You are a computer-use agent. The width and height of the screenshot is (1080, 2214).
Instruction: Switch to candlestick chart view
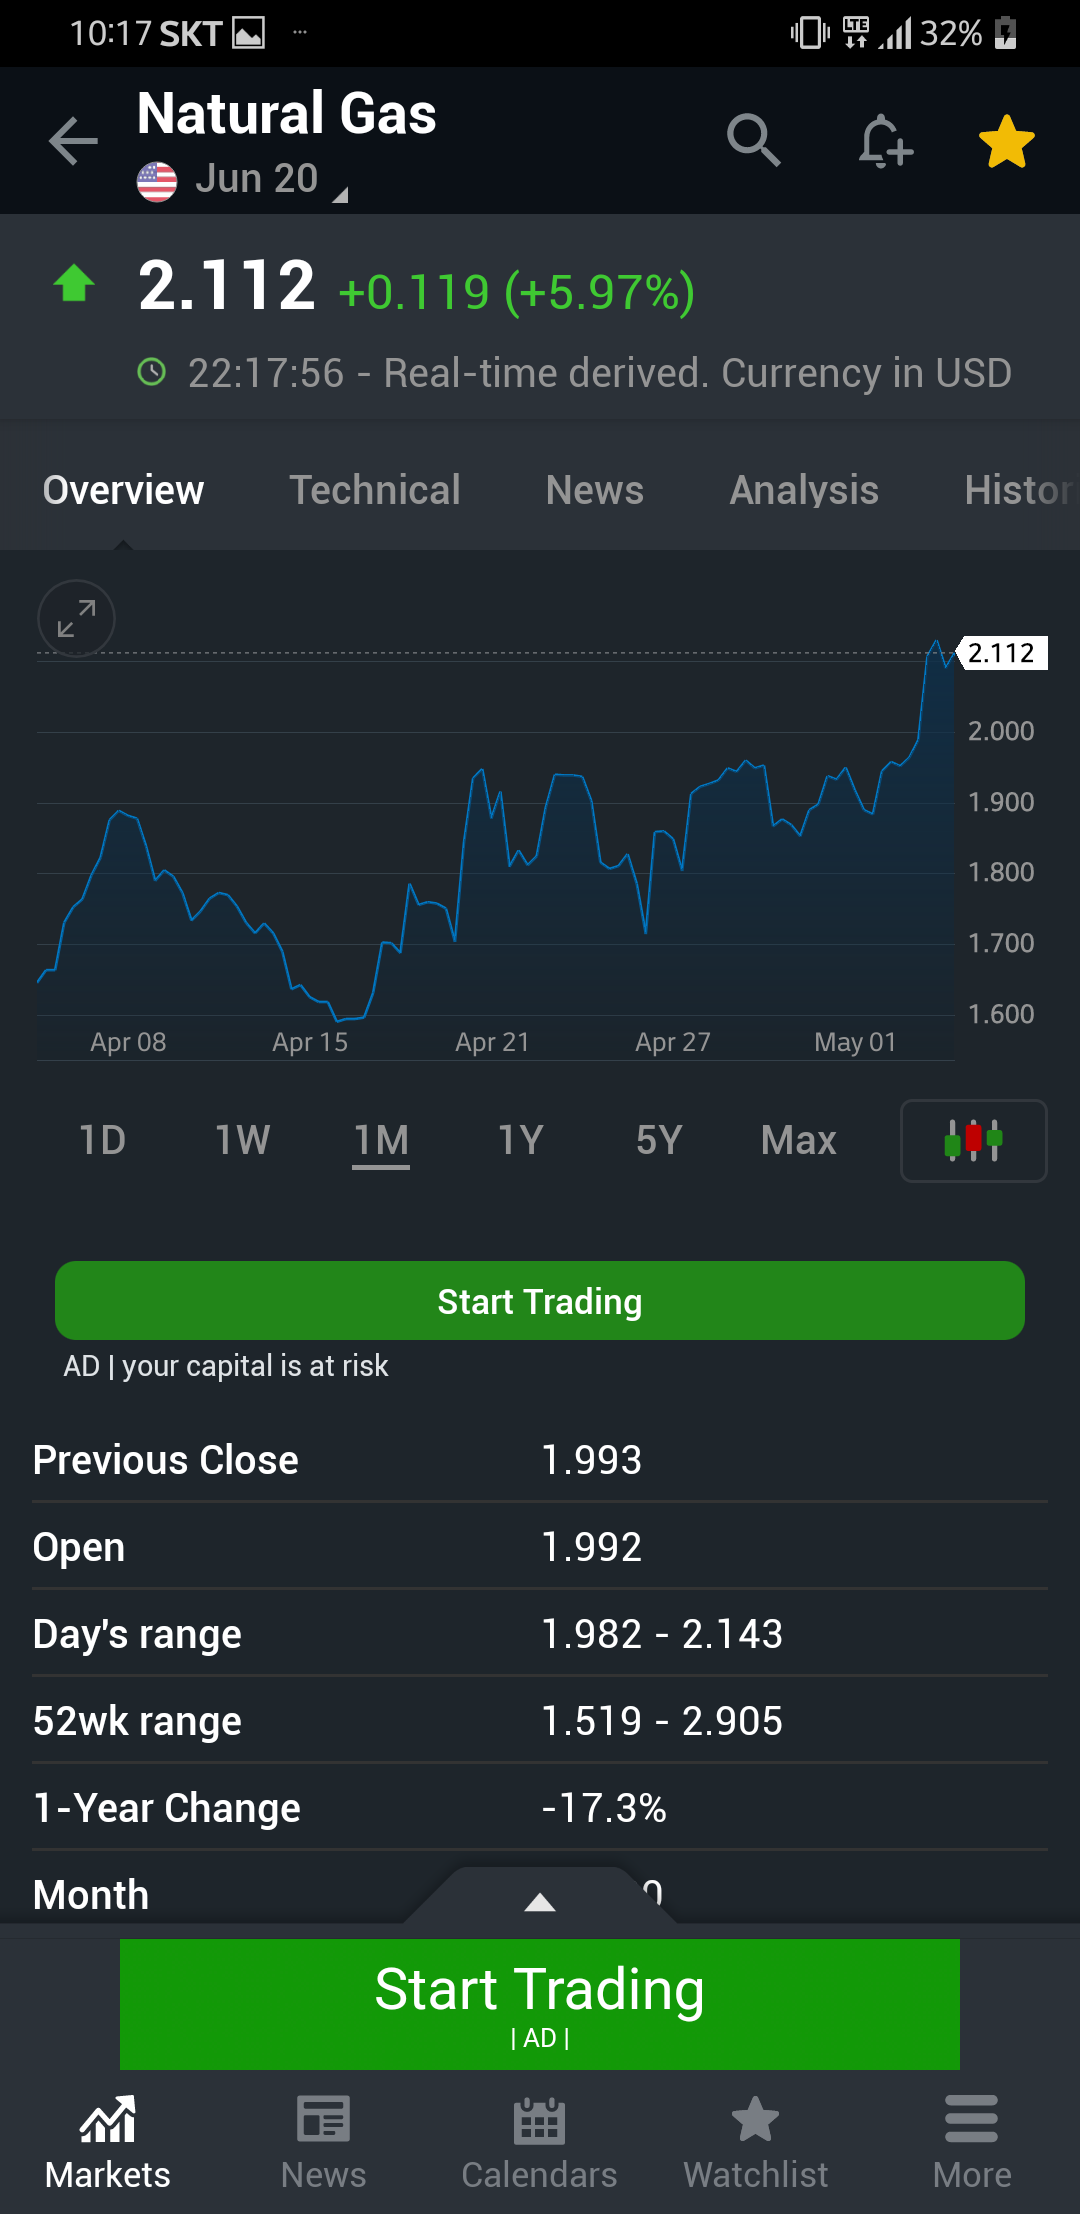click(x=974, y=1141)
